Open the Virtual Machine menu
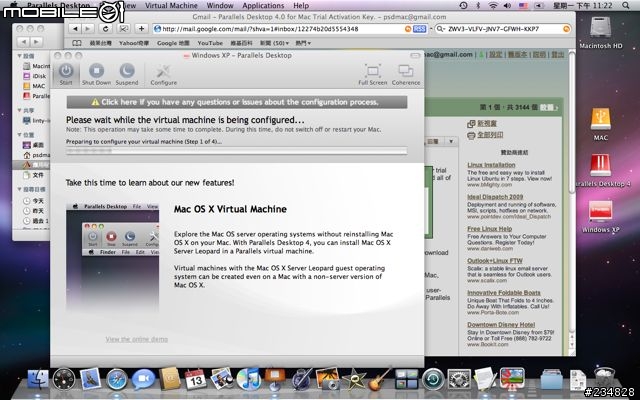This screenshot has height=400, width=640. [171, 6]
